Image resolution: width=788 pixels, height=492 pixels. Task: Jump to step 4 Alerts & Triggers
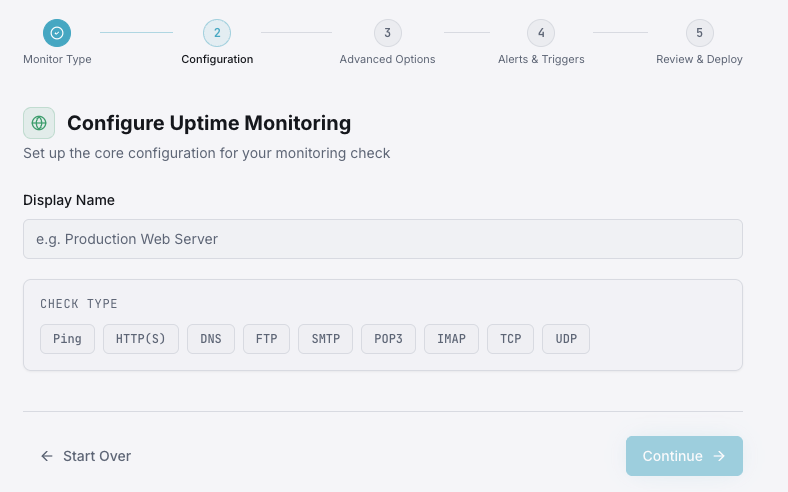[541, 33]
